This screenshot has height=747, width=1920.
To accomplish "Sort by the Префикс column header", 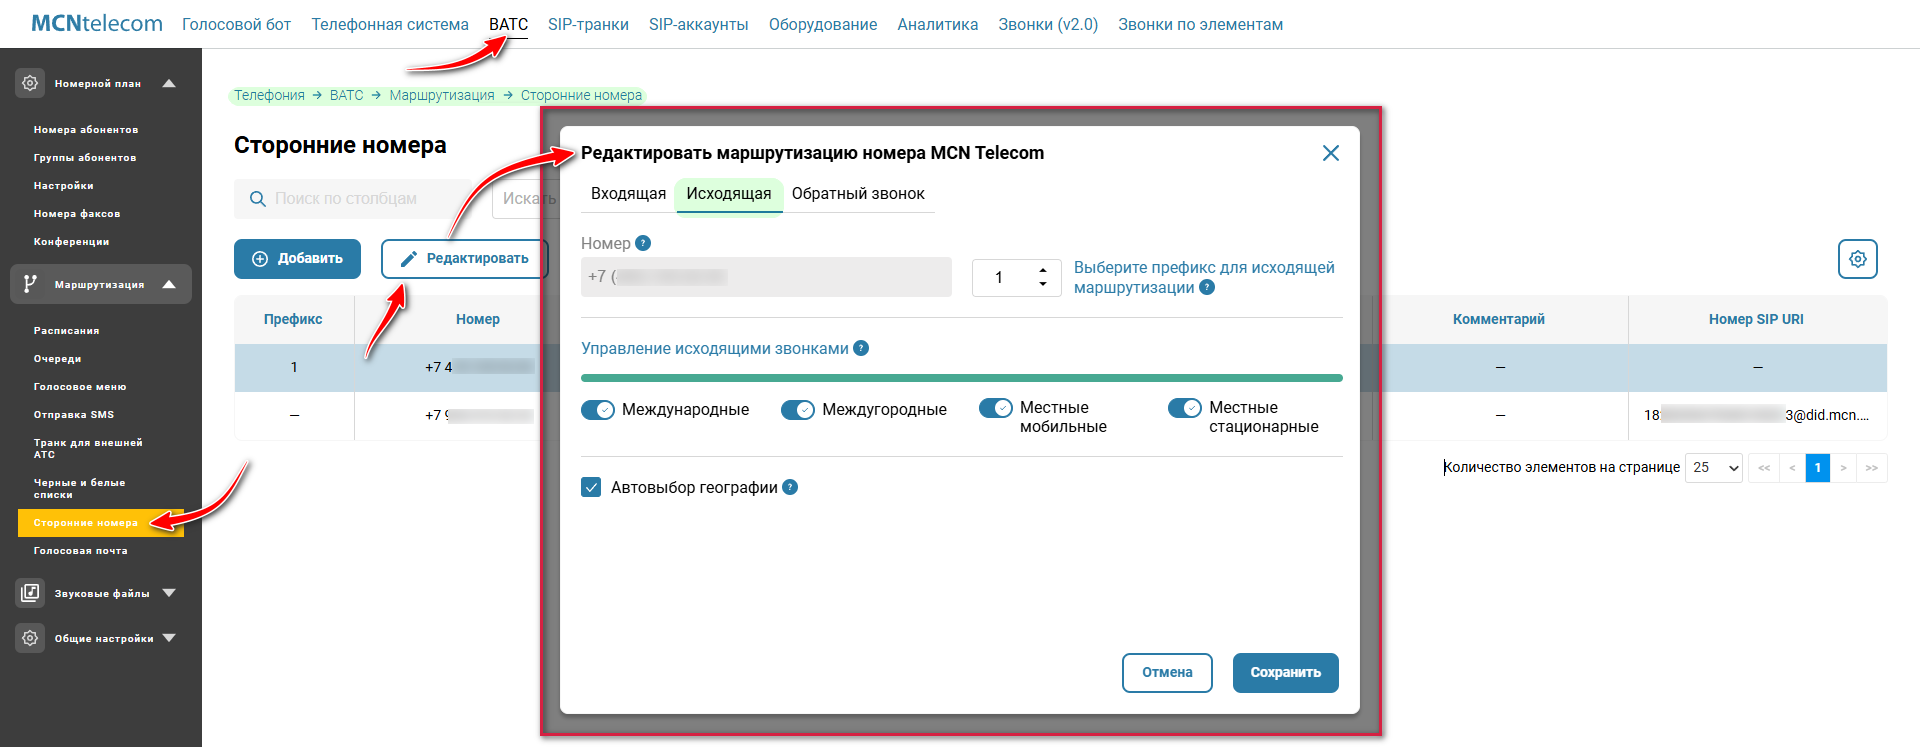I will pyautogui.click(x=293, y=320).
